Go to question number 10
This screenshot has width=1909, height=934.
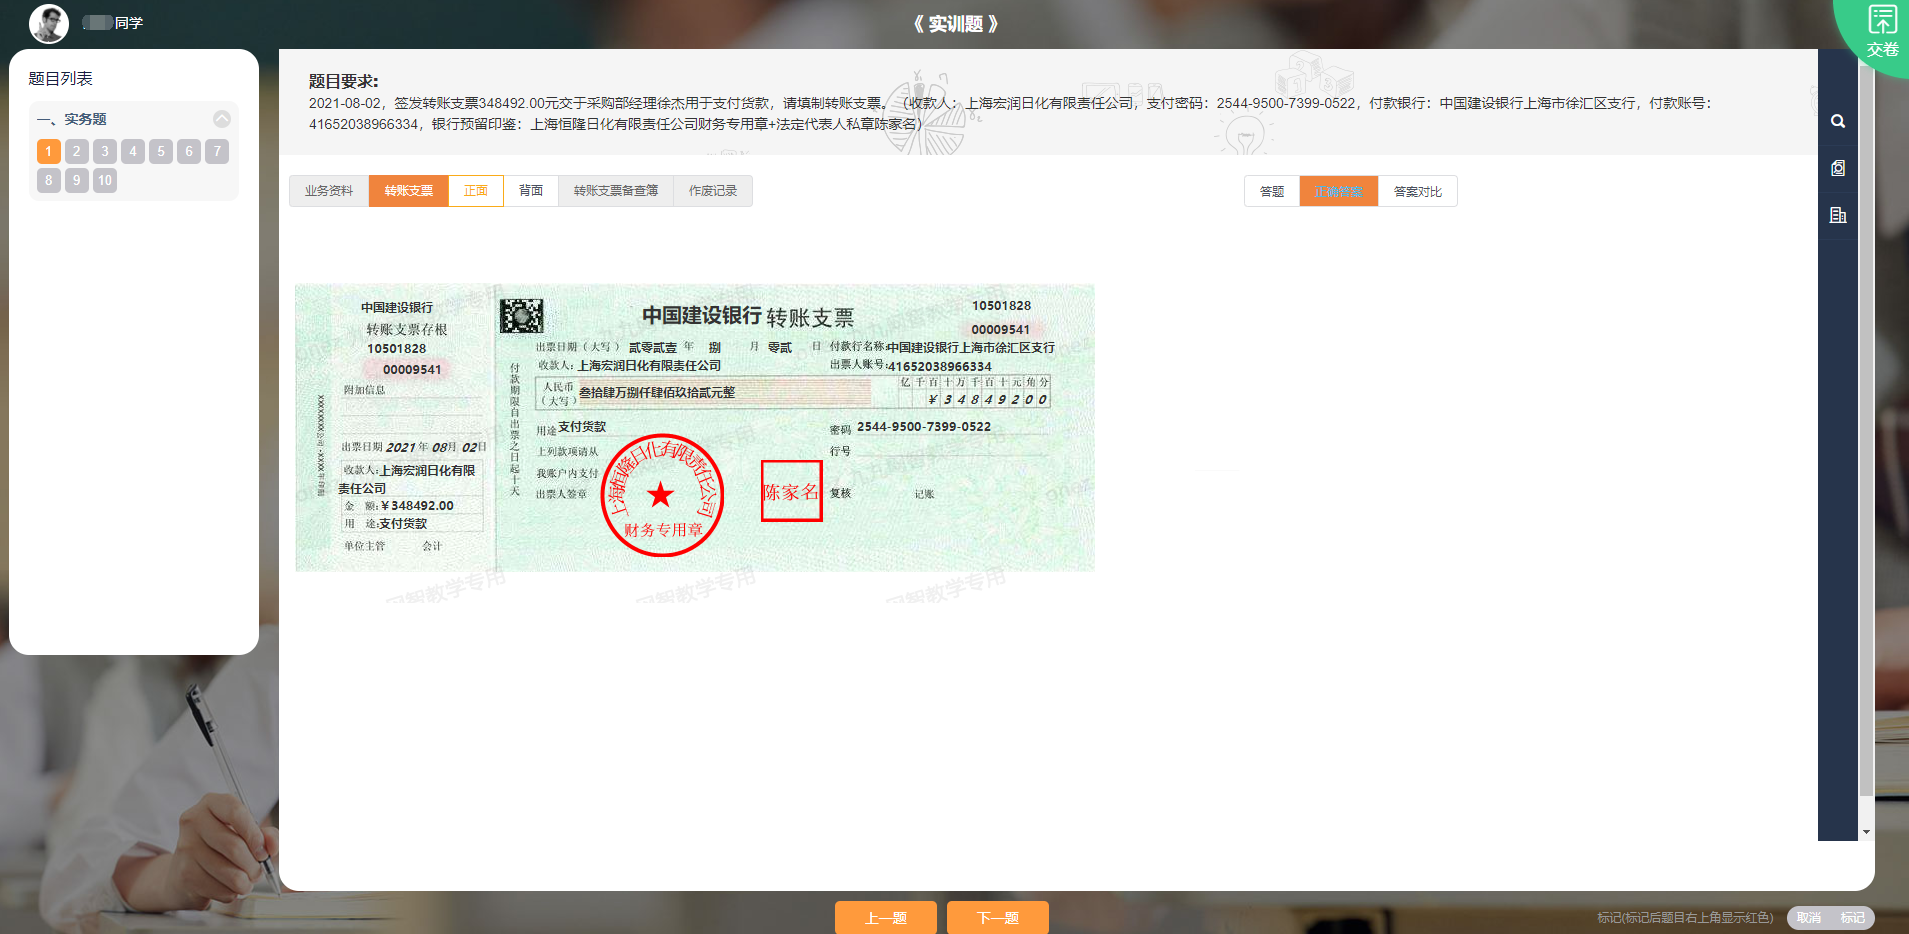coord(105,180)
